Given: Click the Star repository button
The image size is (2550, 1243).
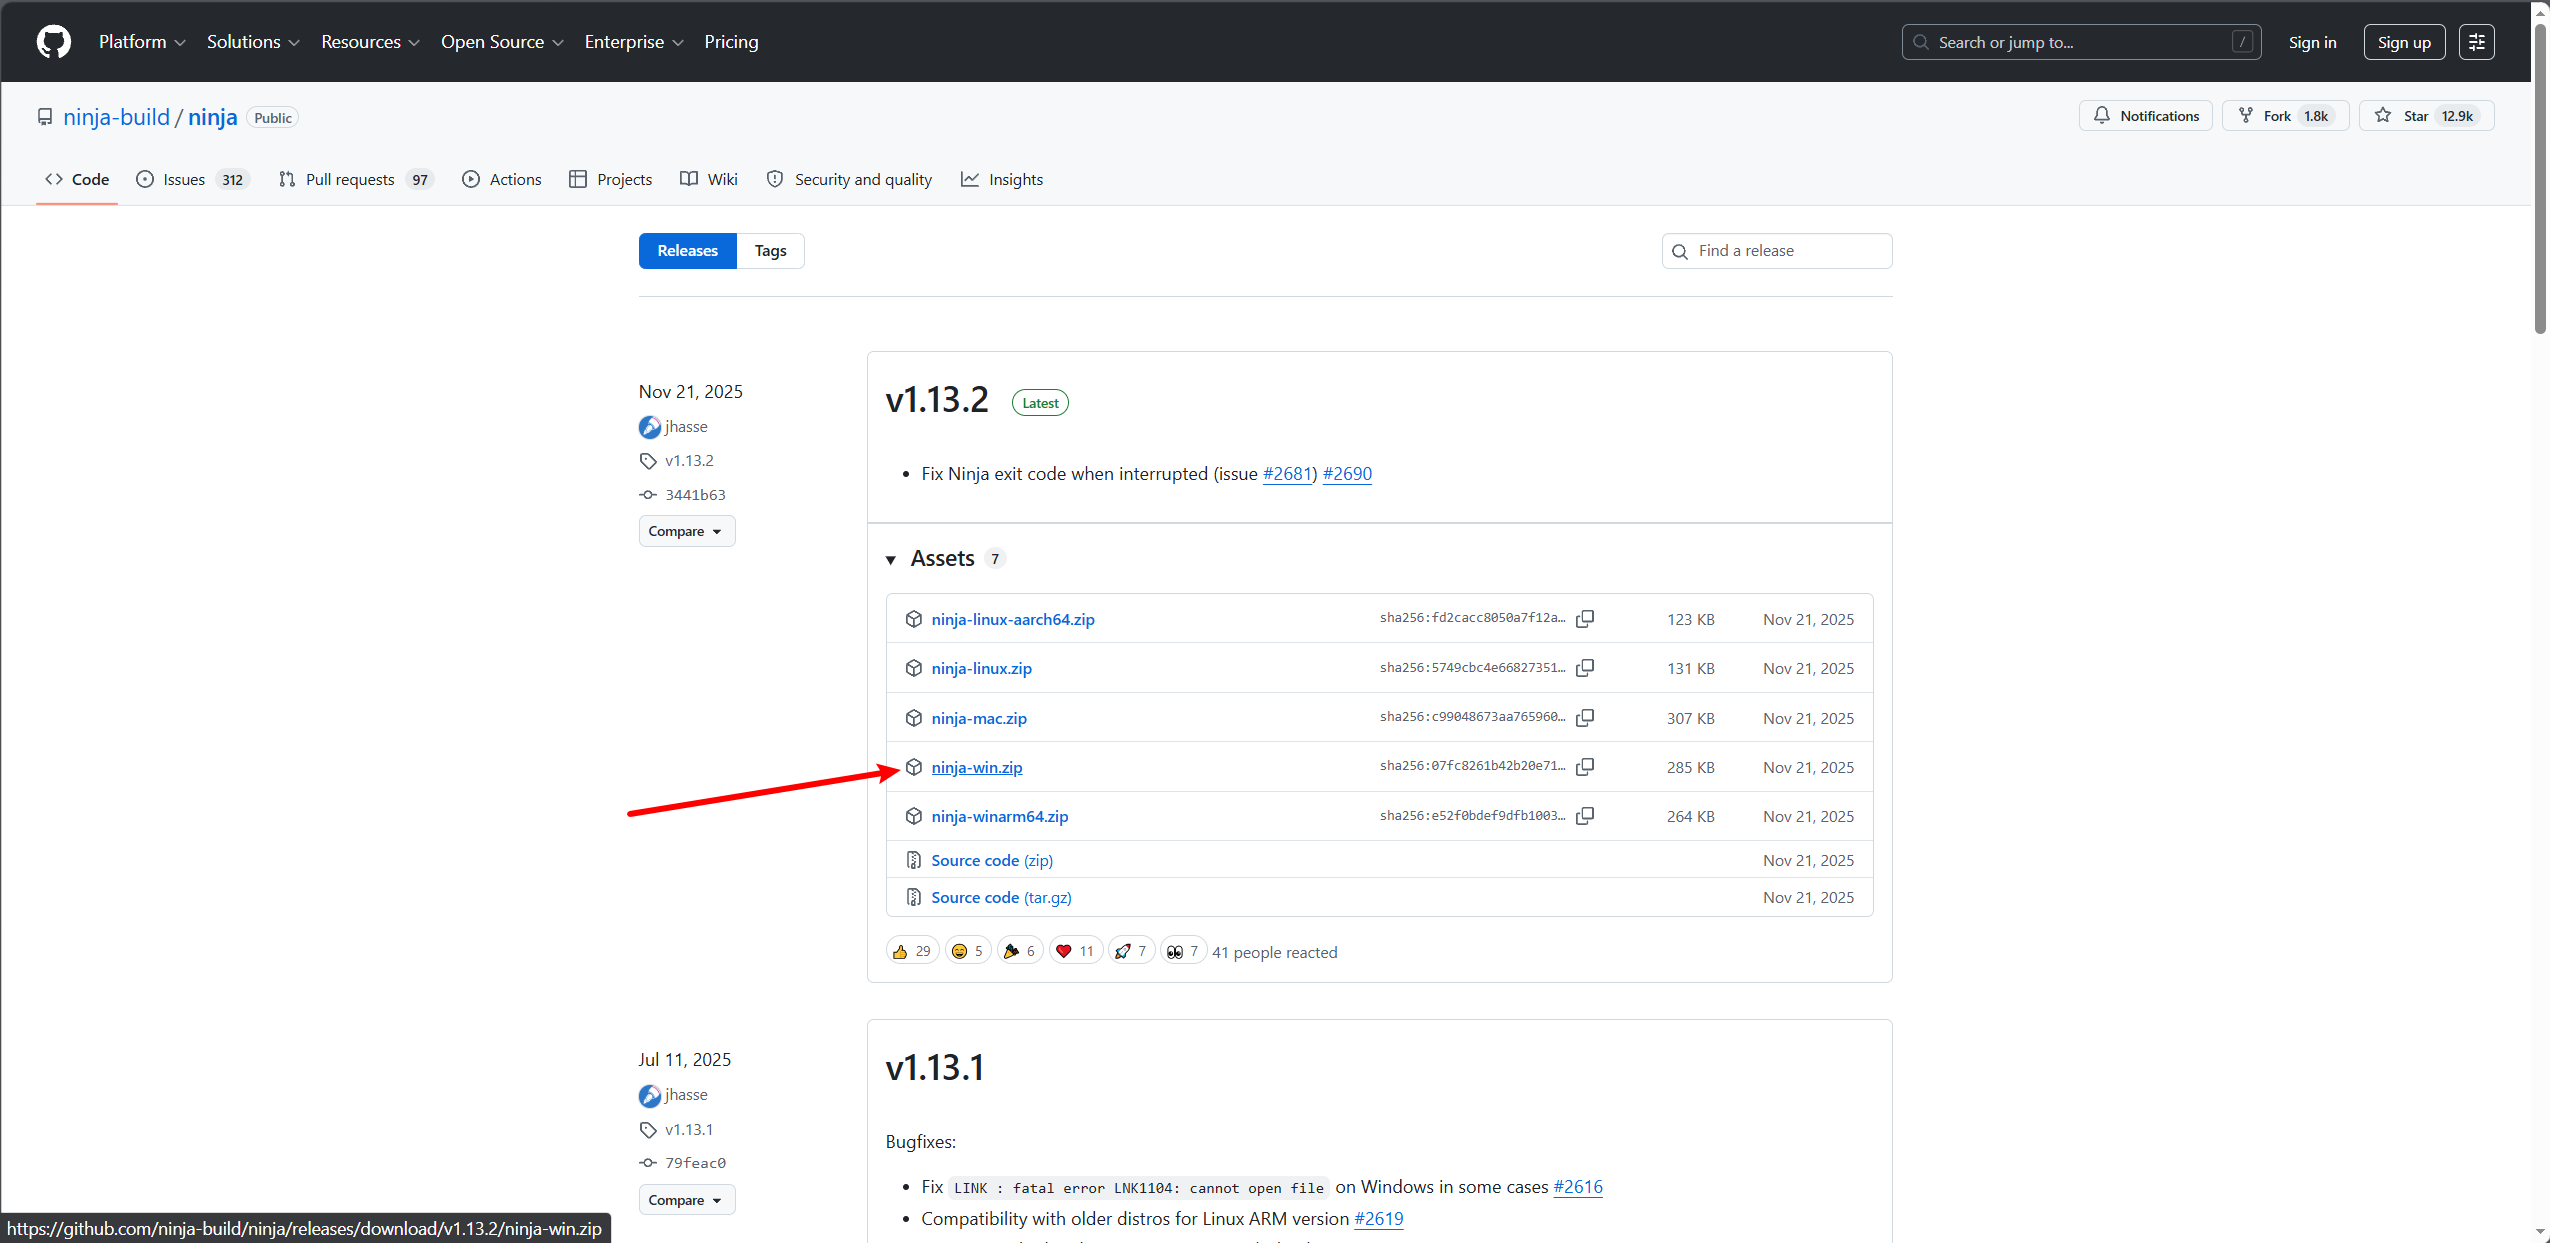Looking at the screenshot, I should tap(2425, 116).
